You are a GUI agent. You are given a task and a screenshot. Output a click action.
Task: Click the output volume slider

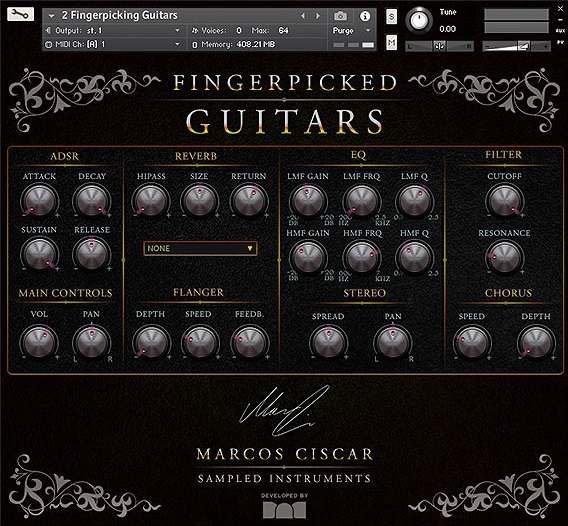pos(517,46)
